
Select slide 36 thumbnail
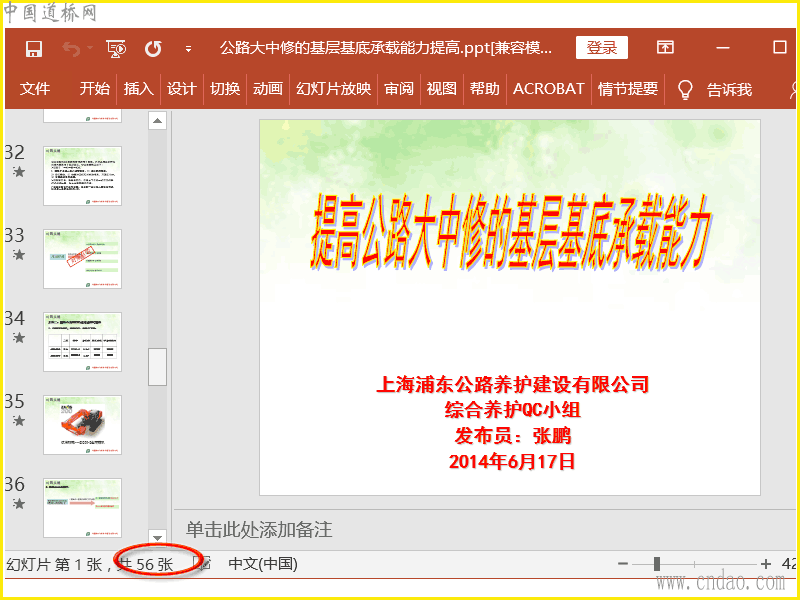pyautogui.click(x=82, y=508)
